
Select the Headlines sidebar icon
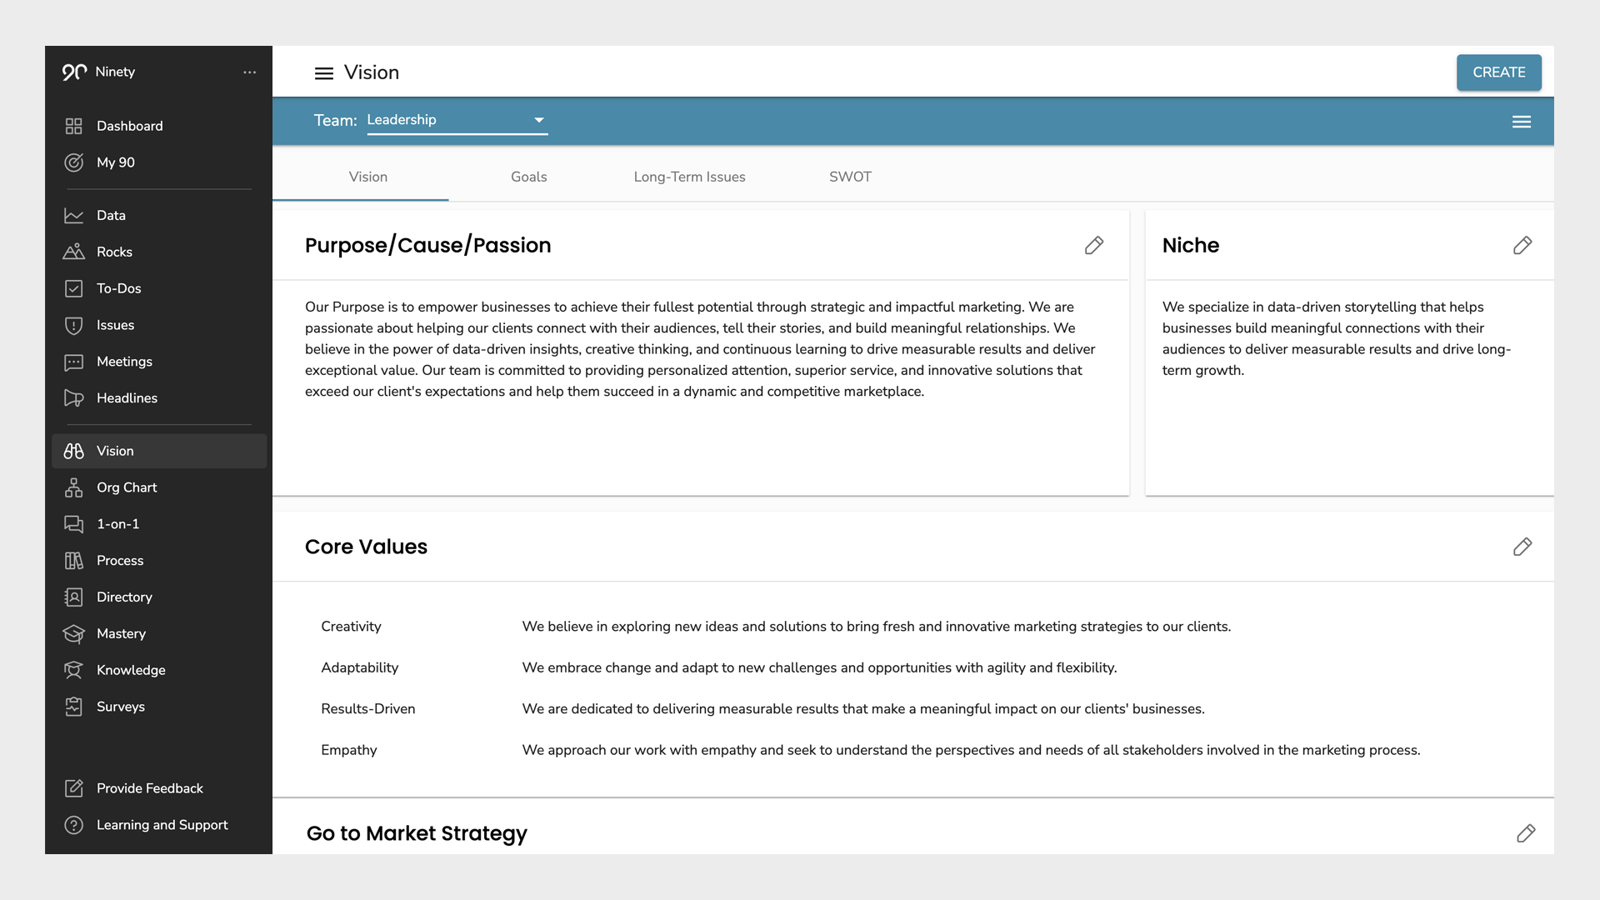(x=75, y=398)
